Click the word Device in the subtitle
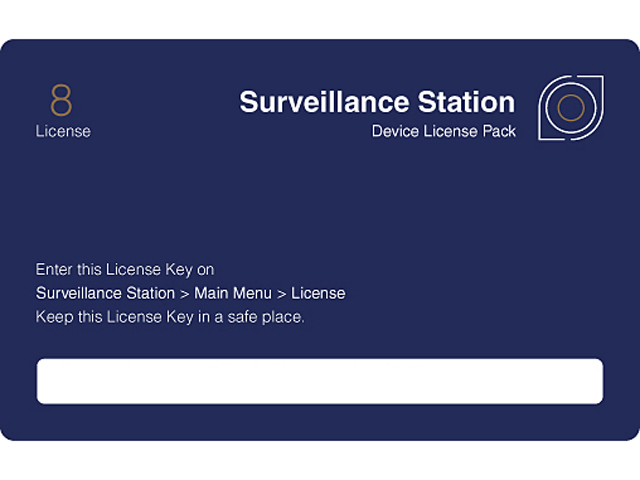The height and width of the screenshot is (480, 640). coord(395,132)
